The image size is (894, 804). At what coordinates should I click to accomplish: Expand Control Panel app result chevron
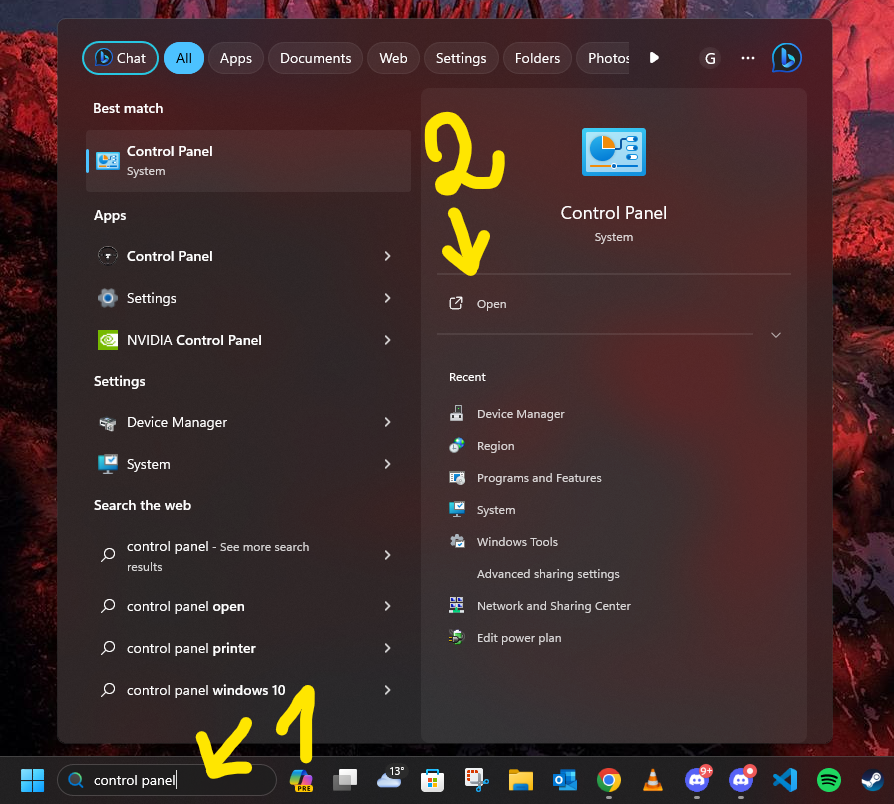point(387,256)
